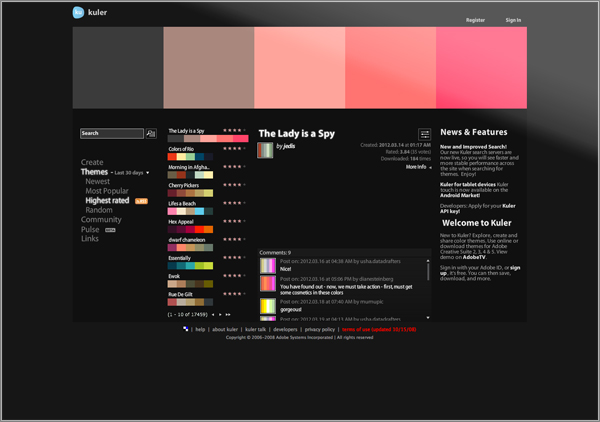Go to the previous page of themes
This screenshot has width=600, height=422.
click(x=213, y=314)
